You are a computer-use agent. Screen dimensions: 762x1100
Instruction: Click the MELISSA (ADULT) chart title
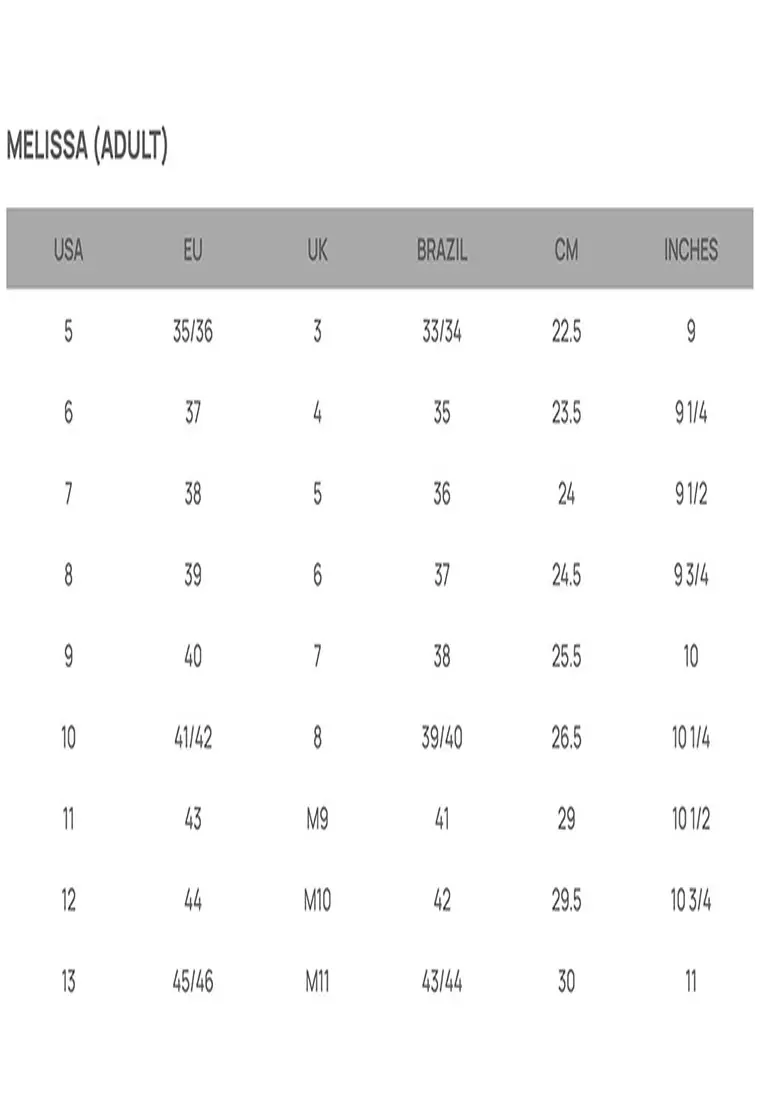point(87,147)
